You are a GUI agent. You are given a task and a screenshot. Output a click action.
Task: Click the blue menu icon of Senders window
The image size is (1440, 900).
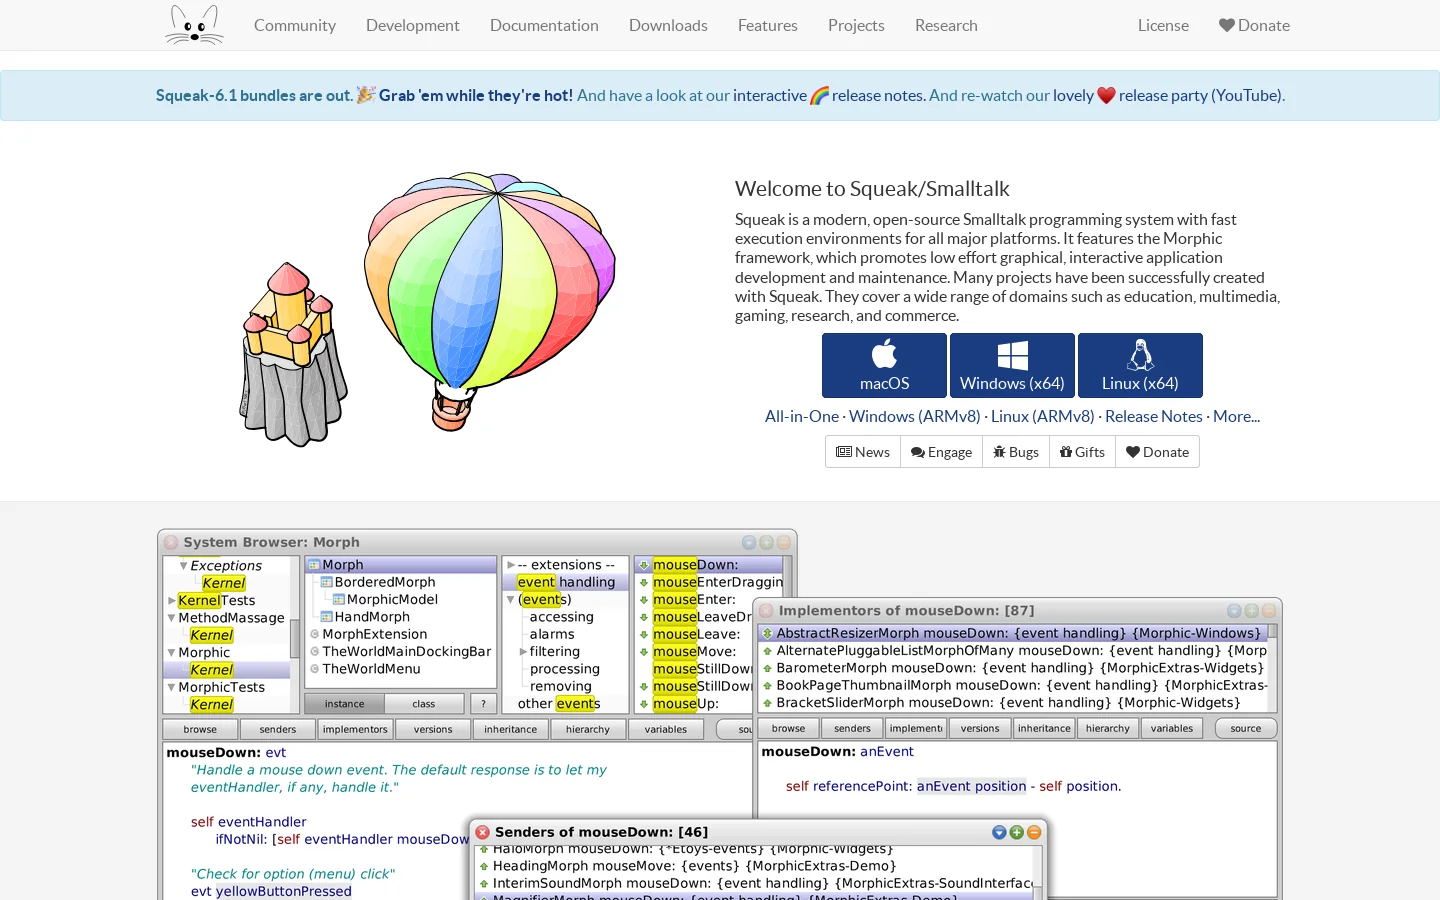coord(999,832)
